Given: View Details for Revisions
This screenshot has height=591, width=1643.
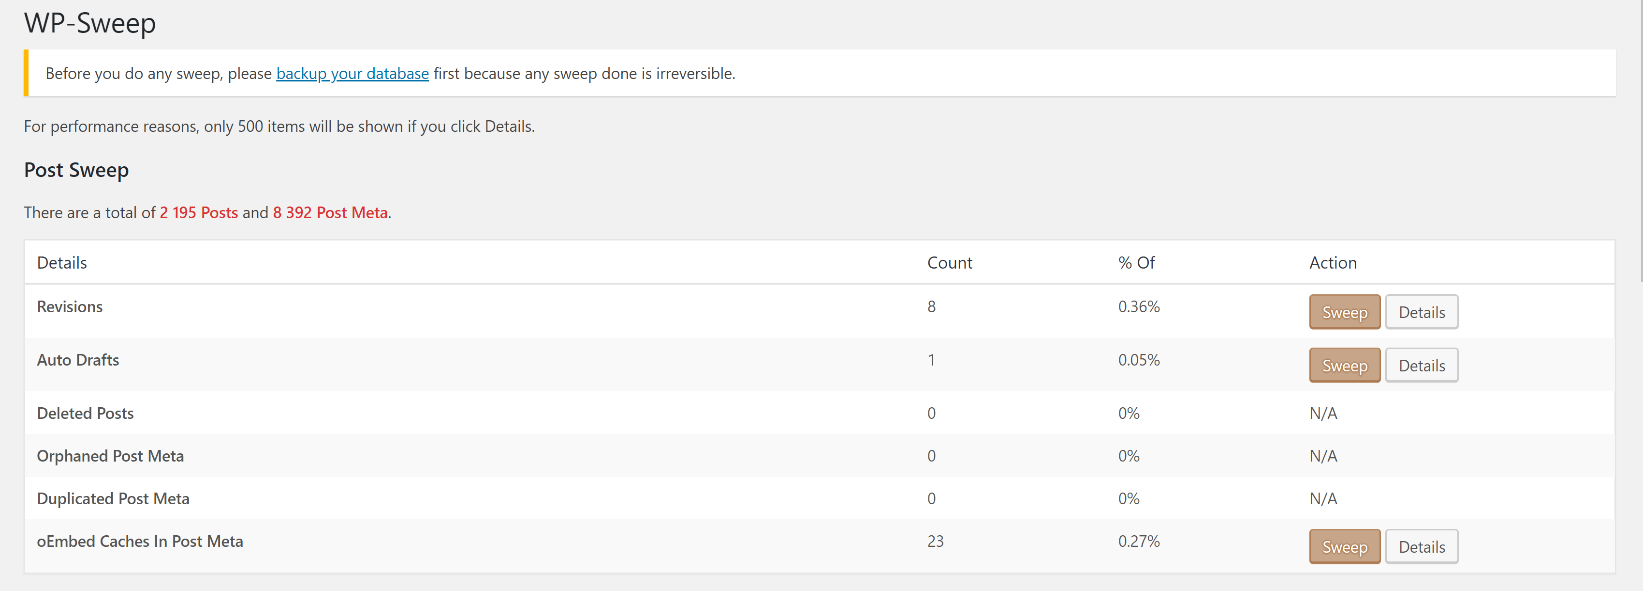Looking at the screenshot, I should tap(1421, 312).
